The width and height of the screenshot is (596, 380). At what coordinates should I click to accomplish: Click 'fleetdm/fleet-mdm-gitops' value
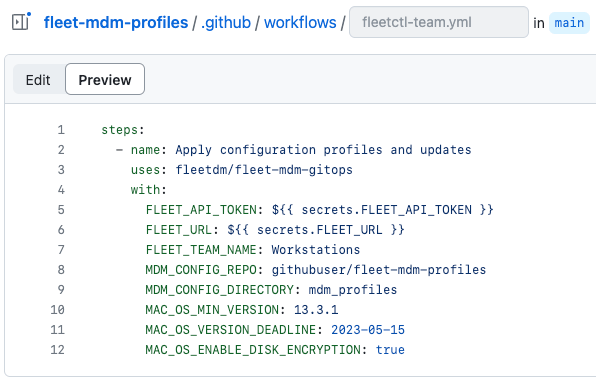click(x=264, y=169)
